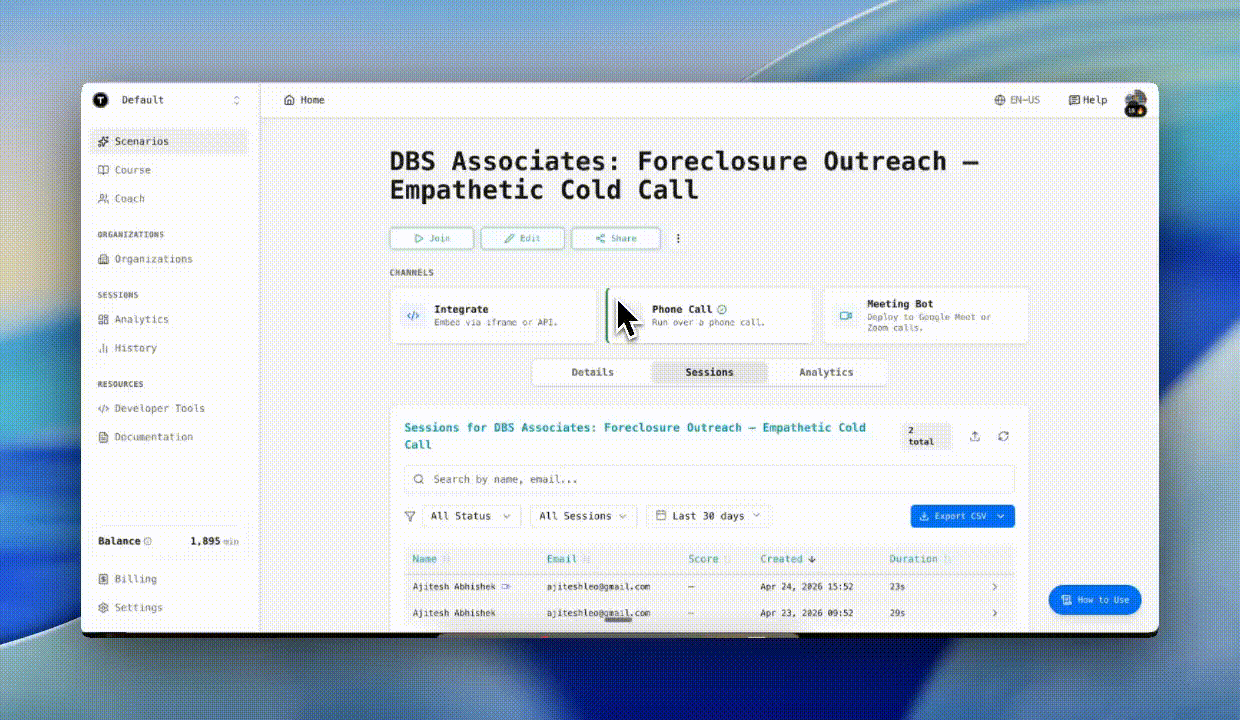1240x720 pixels.
Task: Open the user avatar menu
Action: pyautogui.click(x=1135, y=102)
